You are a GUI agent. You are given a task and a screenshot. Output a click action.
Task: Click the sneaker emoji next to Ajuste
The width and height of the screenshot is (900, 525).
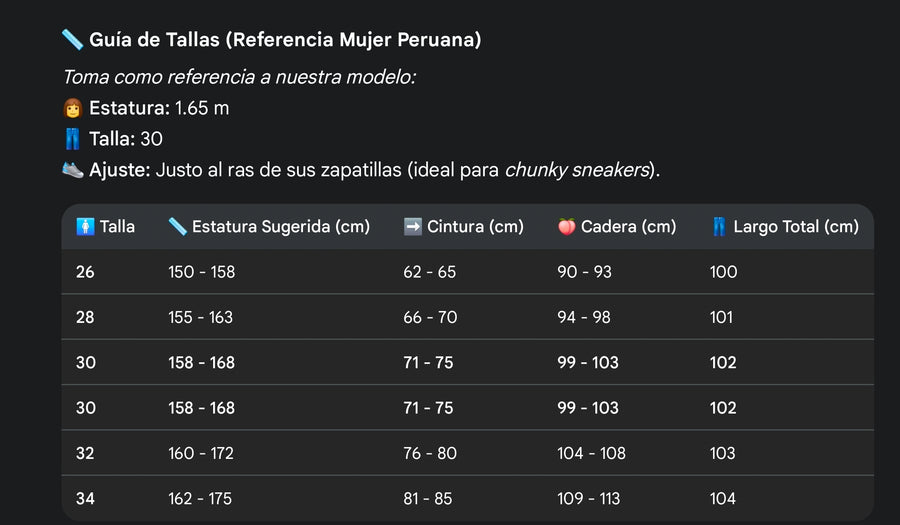click(72, 170)
